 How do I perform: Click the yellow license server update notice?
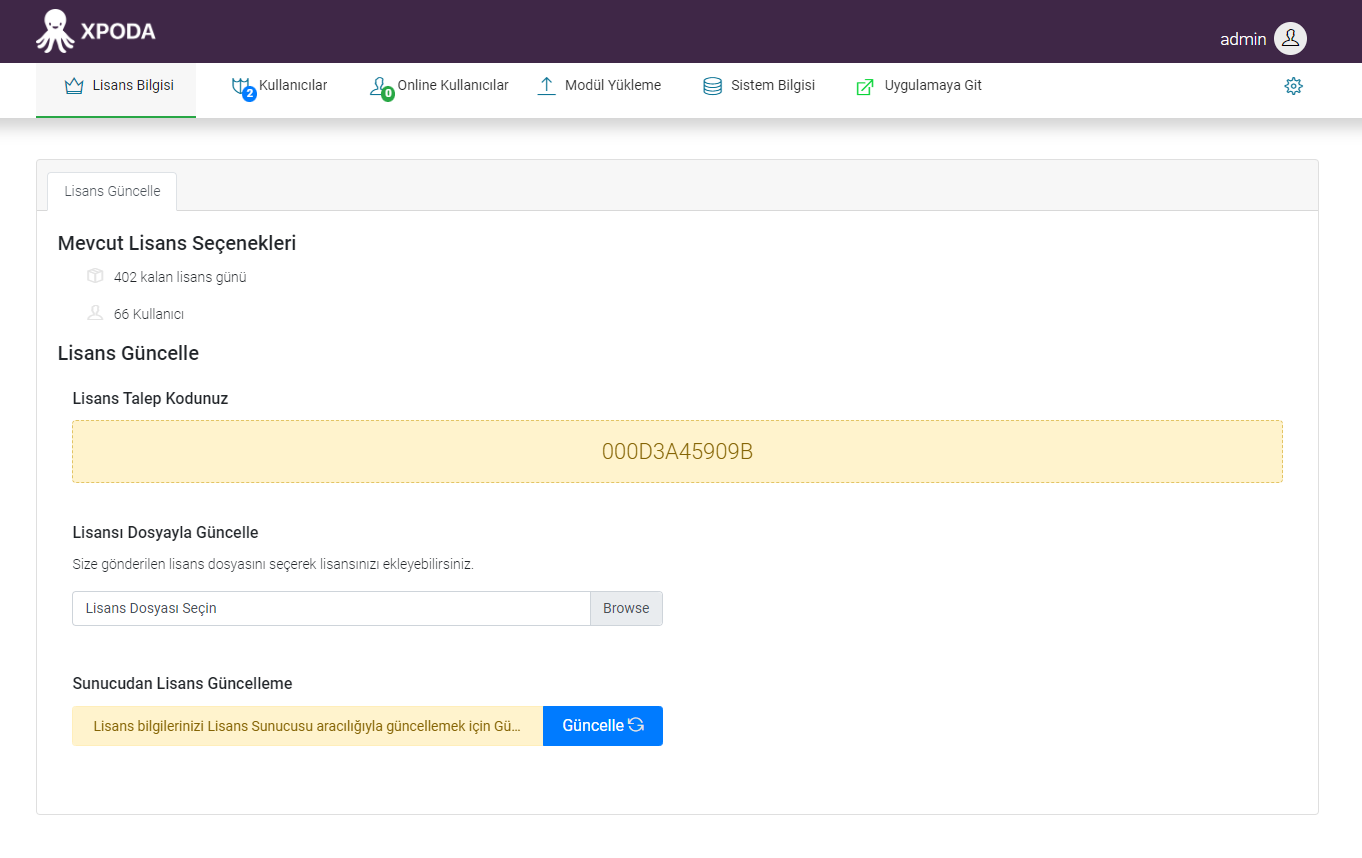coord(308,726)
